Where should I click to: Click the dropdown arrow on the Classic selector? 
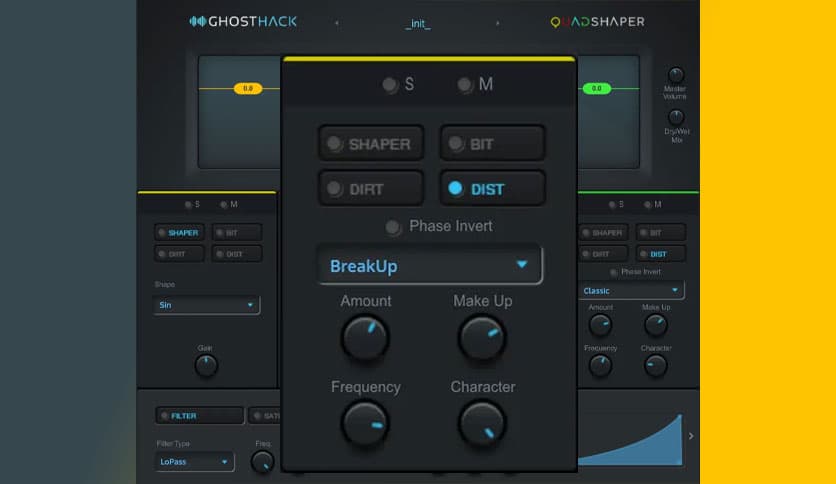tap(675, 290)
